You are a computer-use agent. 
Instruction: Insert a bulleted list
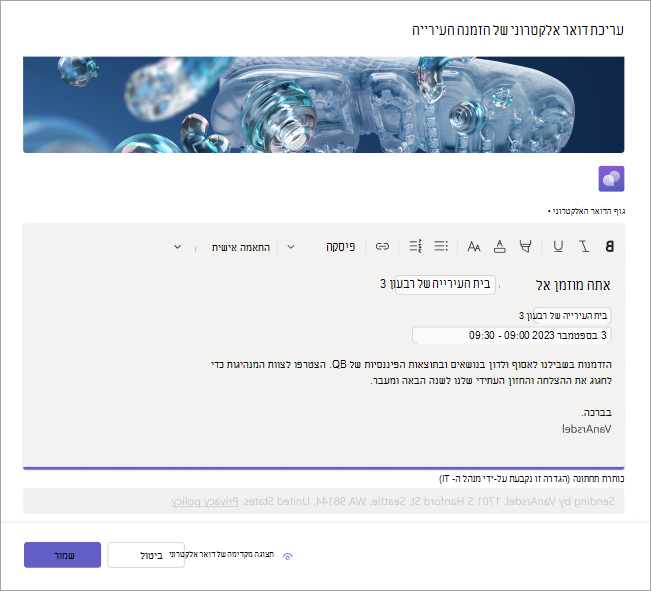point(441,246)
